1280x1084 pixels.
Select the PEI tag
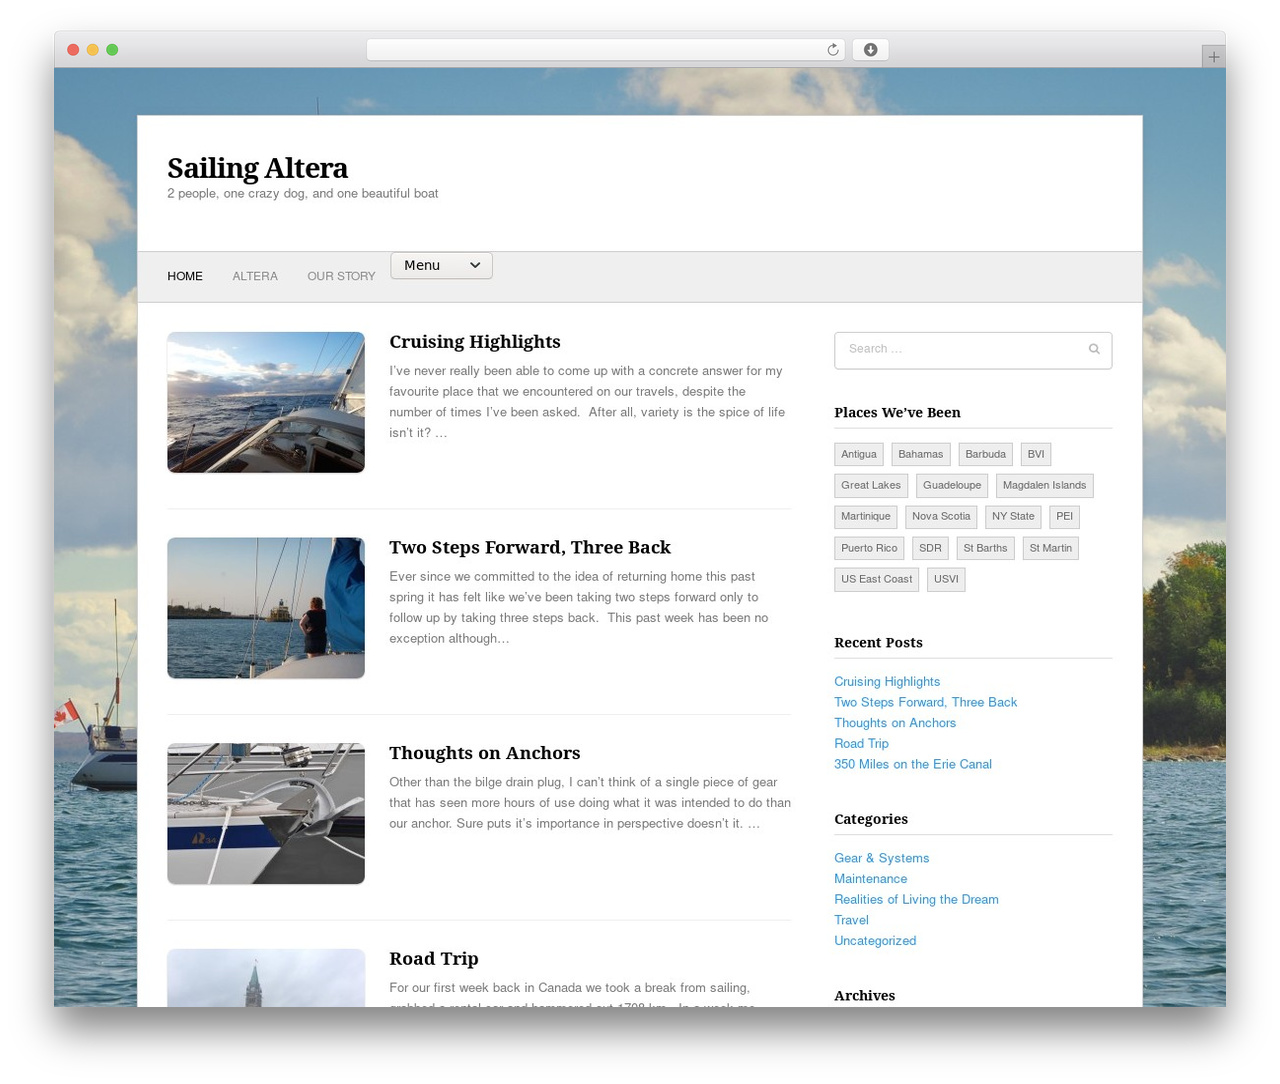1065,517
